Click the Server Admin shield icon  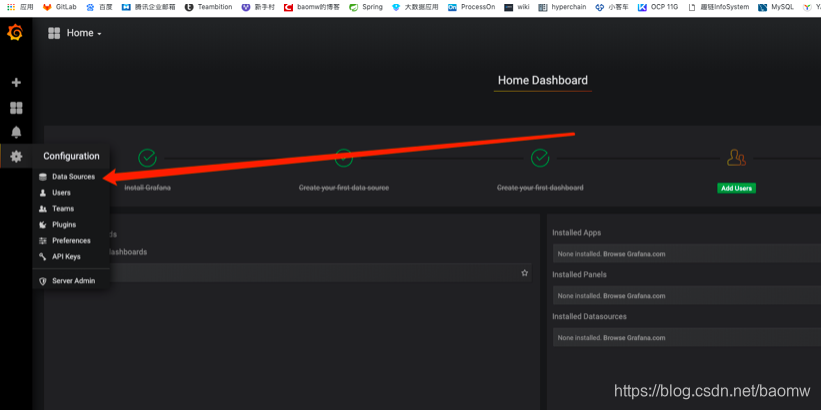tap(43, 281)
